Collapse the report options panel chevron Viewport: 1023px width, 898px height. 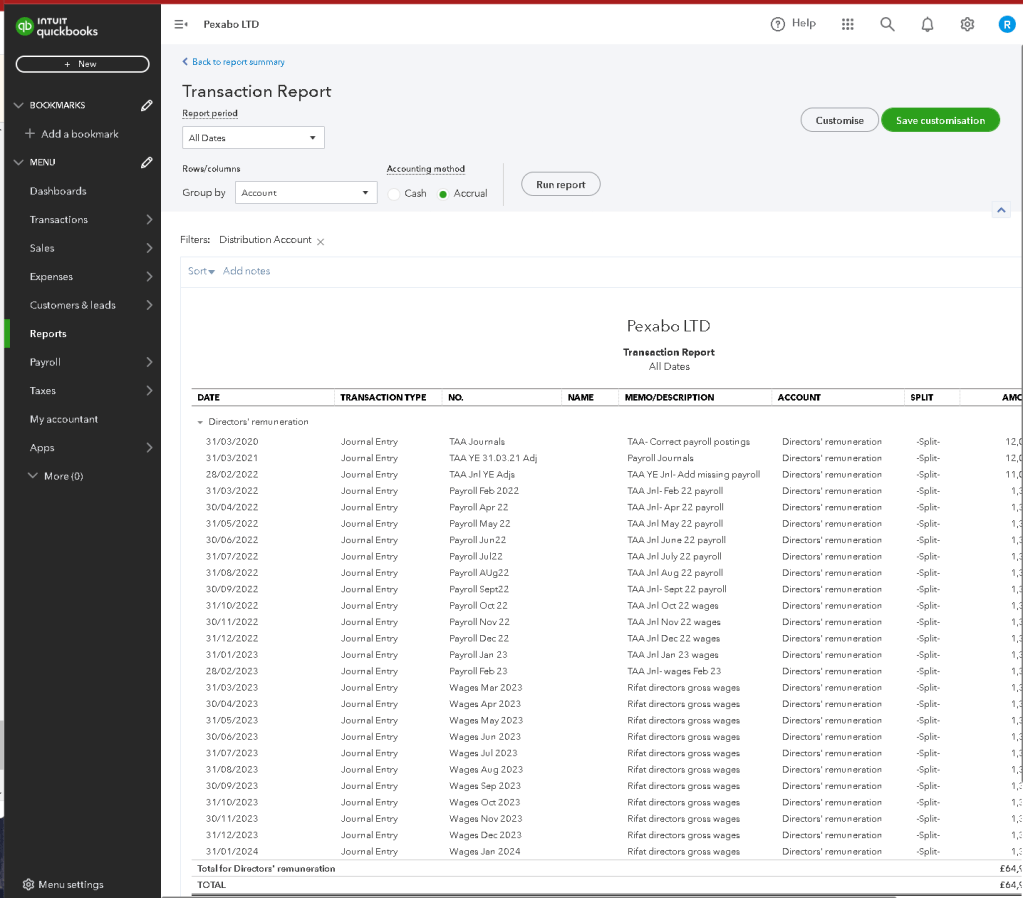(x=1001, y=210)
